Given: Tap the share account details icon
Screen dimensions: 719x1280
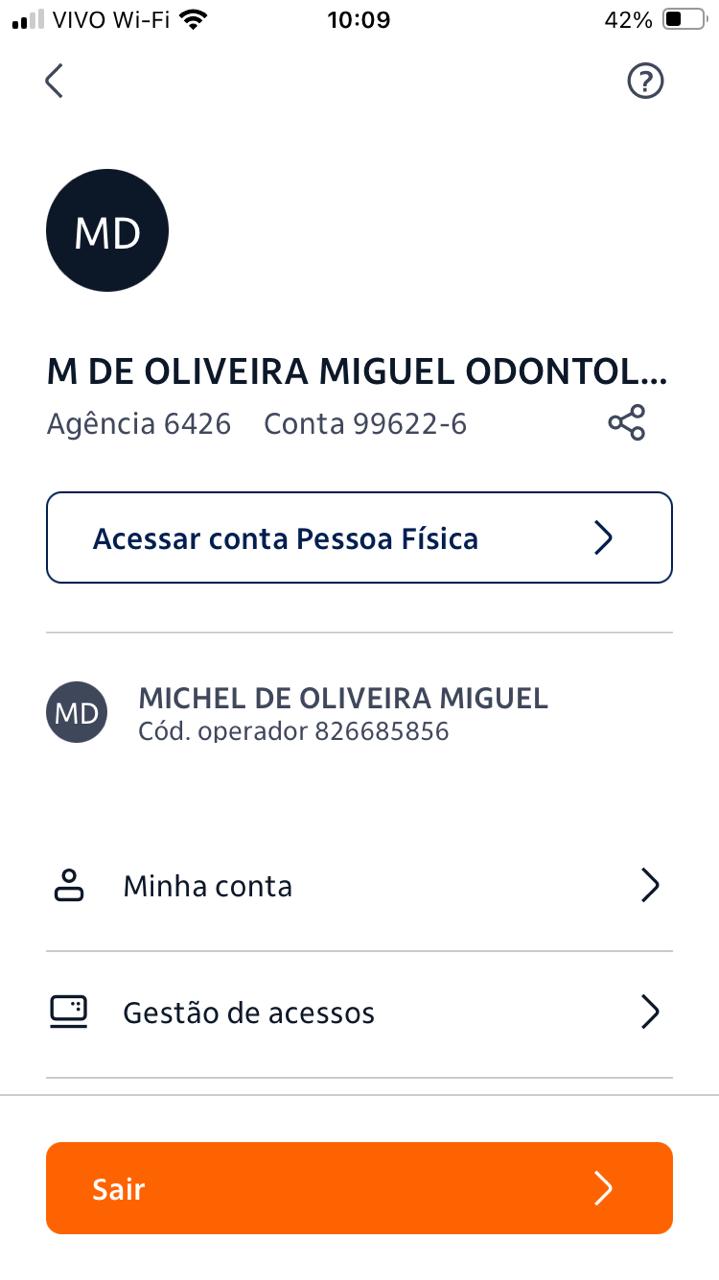Looking at the screenshot, I should pos(627,423).
